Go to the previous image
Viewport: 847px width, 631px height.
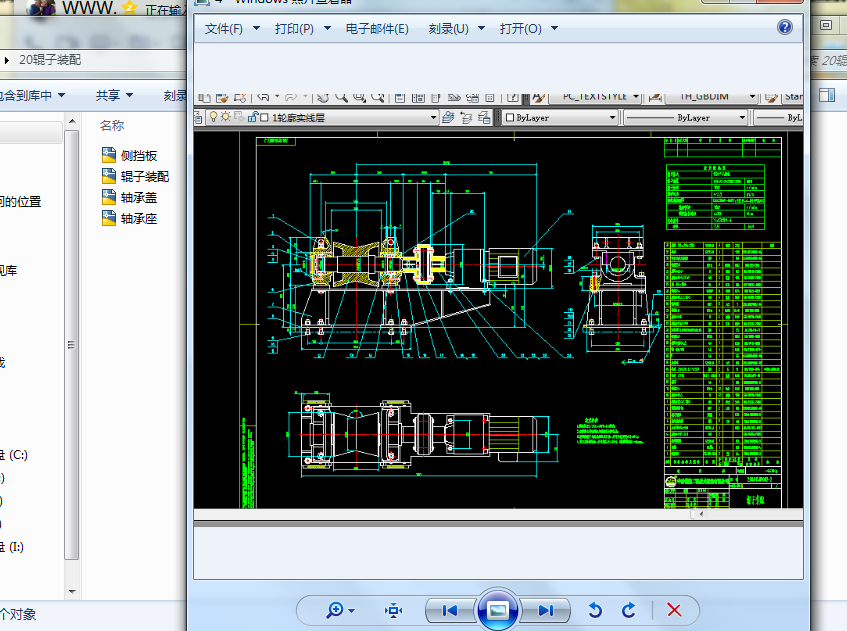450,610
